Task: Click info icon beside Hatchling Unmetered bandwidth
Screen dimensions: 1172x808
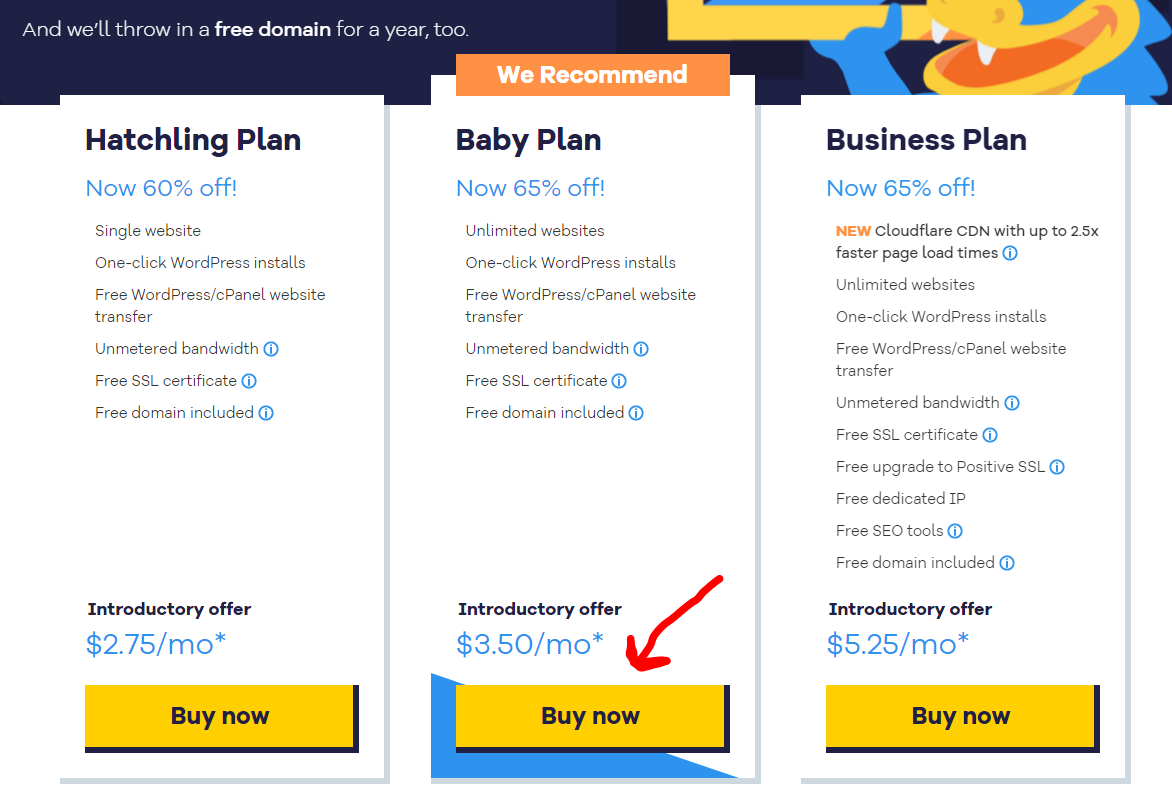Action: 271,349
